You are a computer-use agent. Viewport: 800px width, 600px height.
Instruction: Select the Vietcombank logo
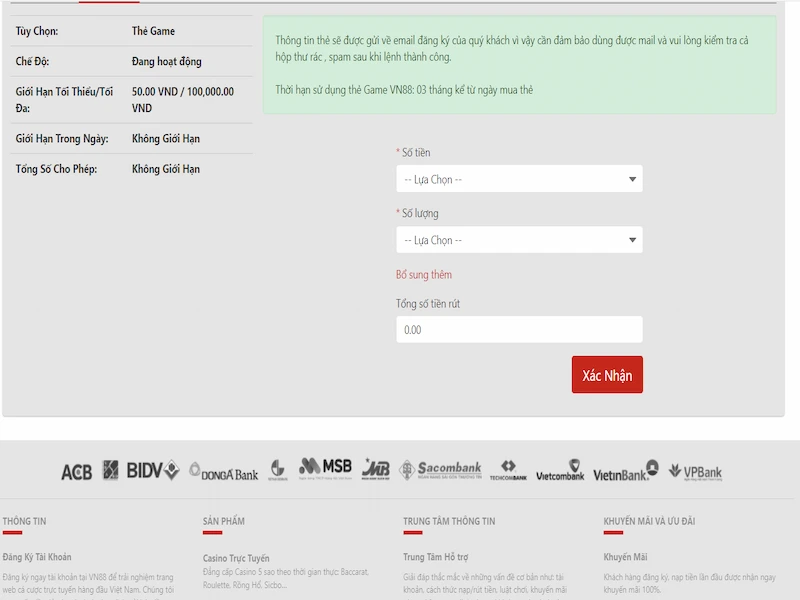pos(559,471)
